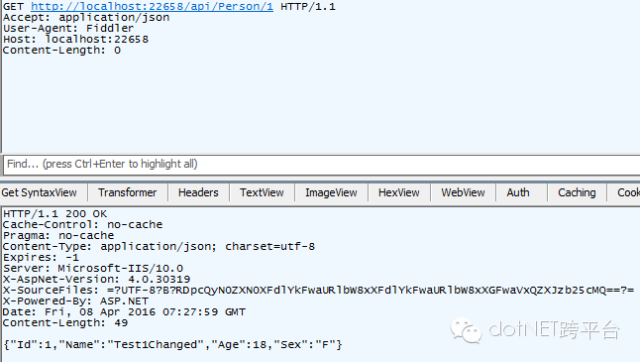Click the 'Cache-Control: no-cache' response header
This screenshot has width=640, height=362.
pyautogui.click(x=82, y=225)
